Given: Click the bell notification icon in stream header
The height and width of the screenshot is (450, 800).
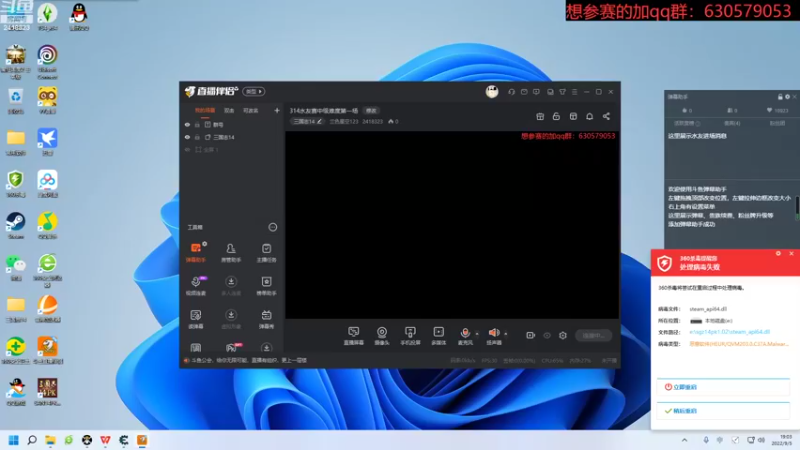Looking at the screenshot, I should (589, 116).
